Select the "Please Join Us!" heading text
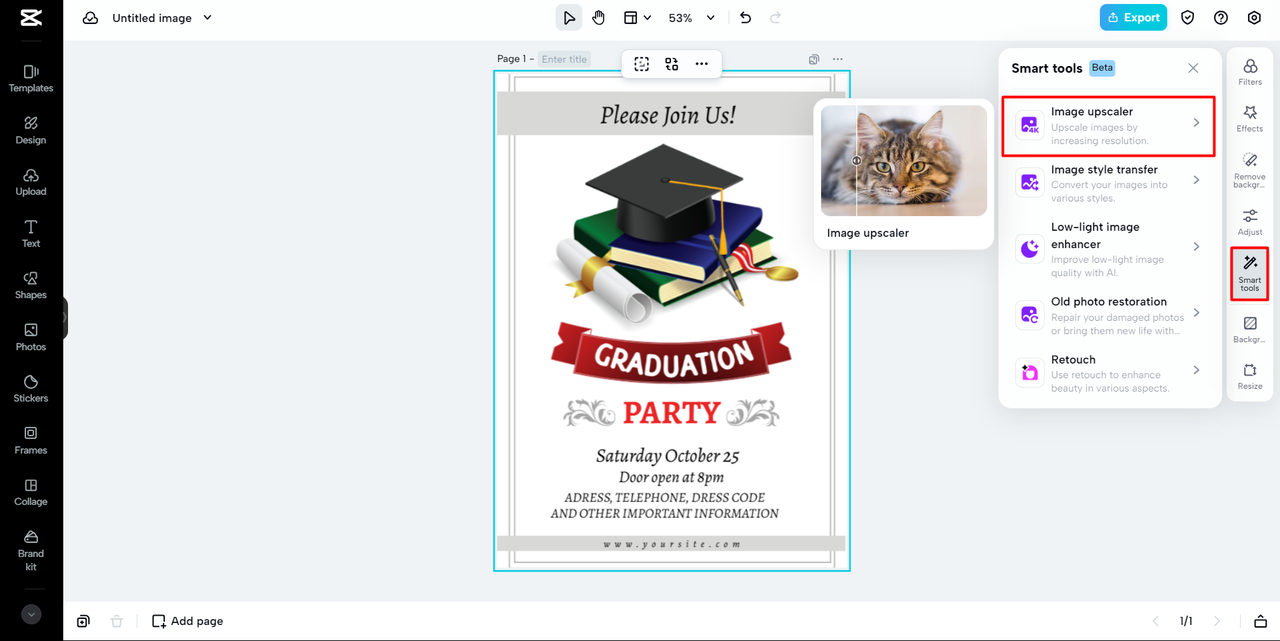 click(668, 115)
